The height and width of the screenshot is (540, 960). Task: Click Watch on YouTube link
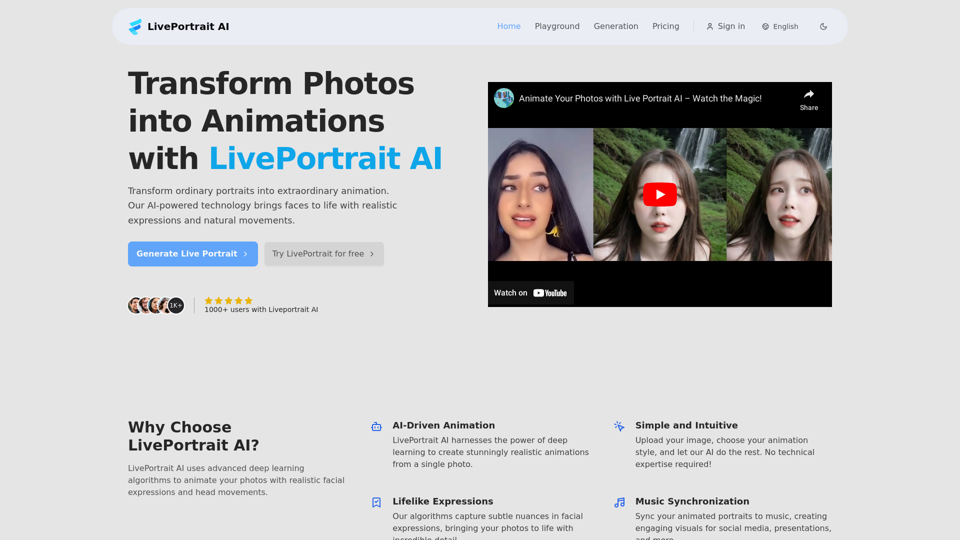(531, 293)
